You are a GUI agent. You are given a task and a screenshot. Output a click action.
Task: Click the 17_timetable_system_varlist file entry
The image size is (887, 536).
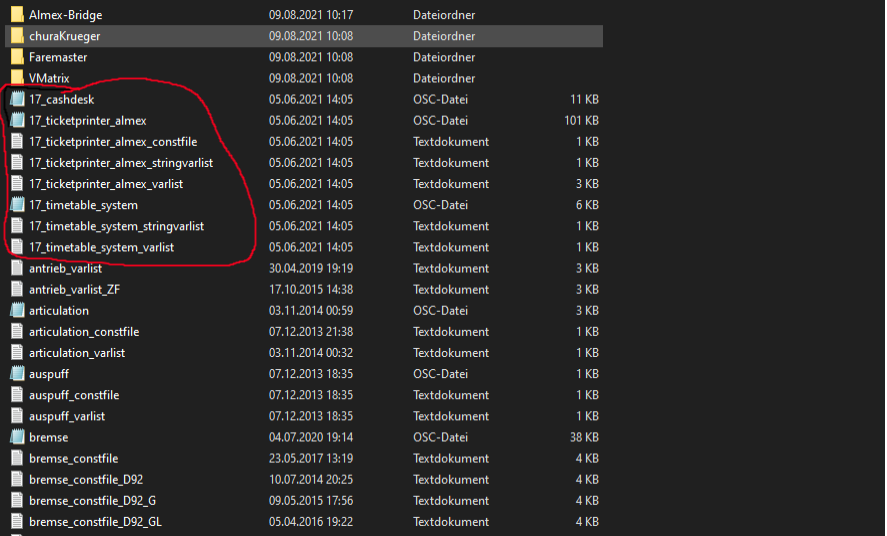point(102,247)
